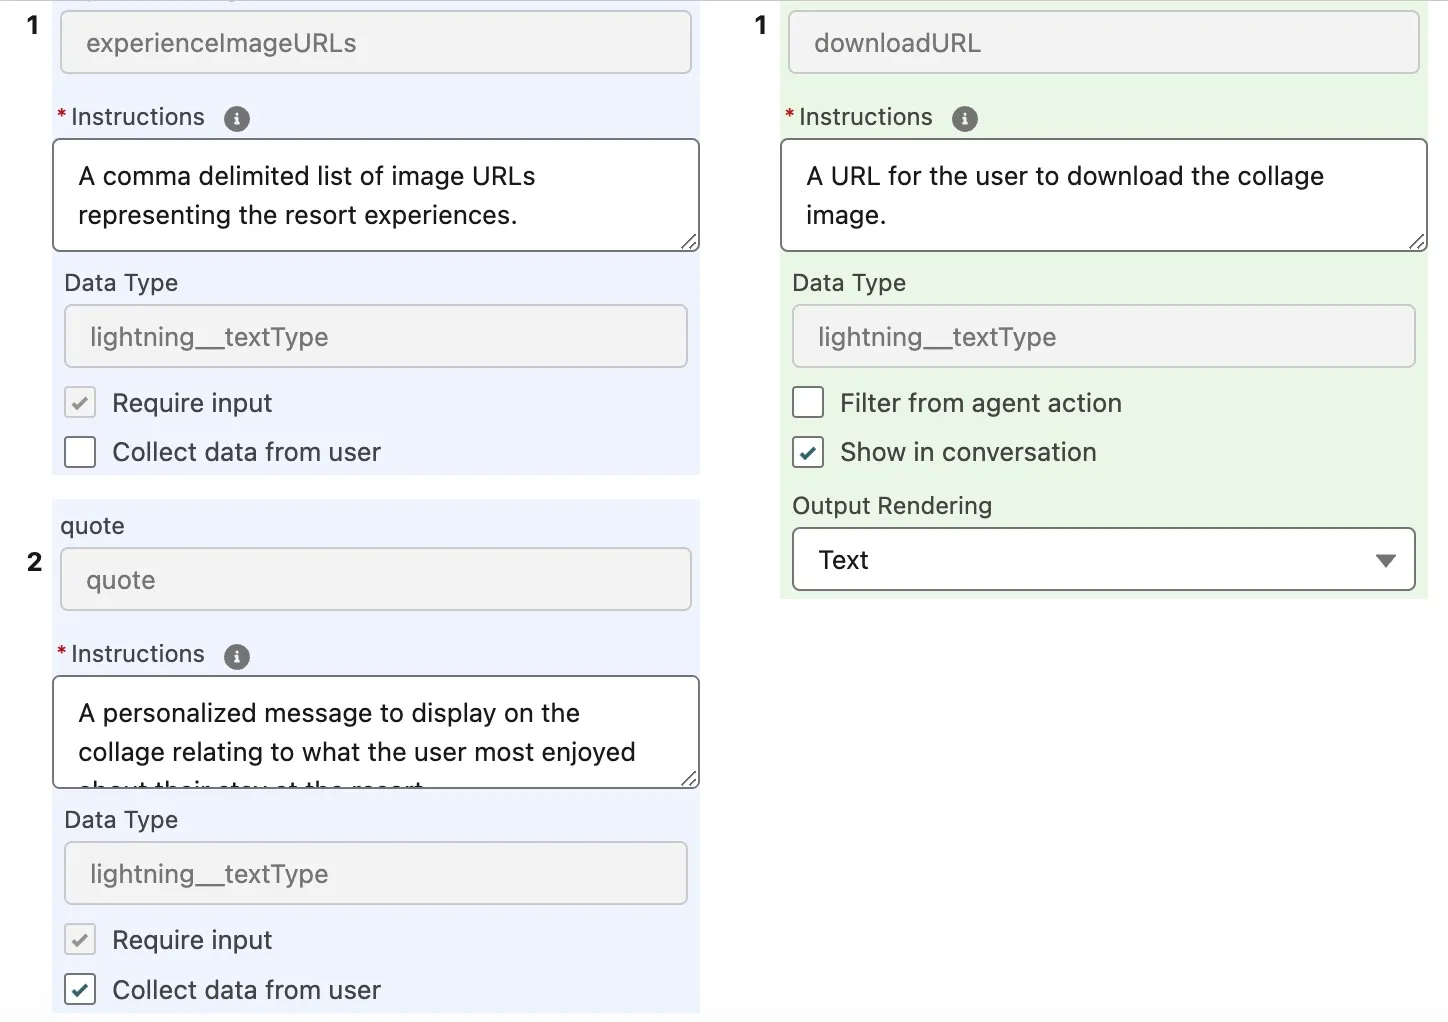The image size is (1448, 1022).
Task: Toggle Require input checkbox for experienceImageURLs
Action: [x=80, y=403]
